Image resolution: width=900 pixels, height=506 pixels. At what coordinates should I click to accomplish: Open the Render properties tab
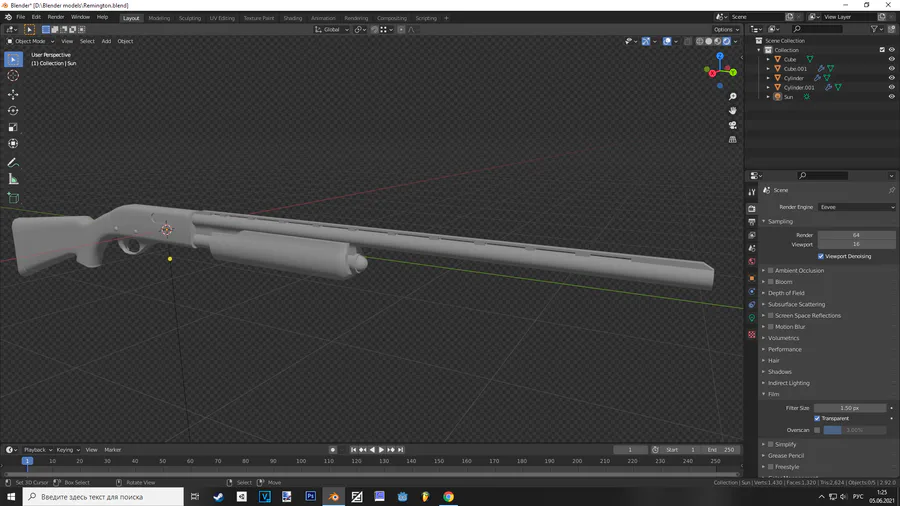pyautogui.click(x=751, y=208)
